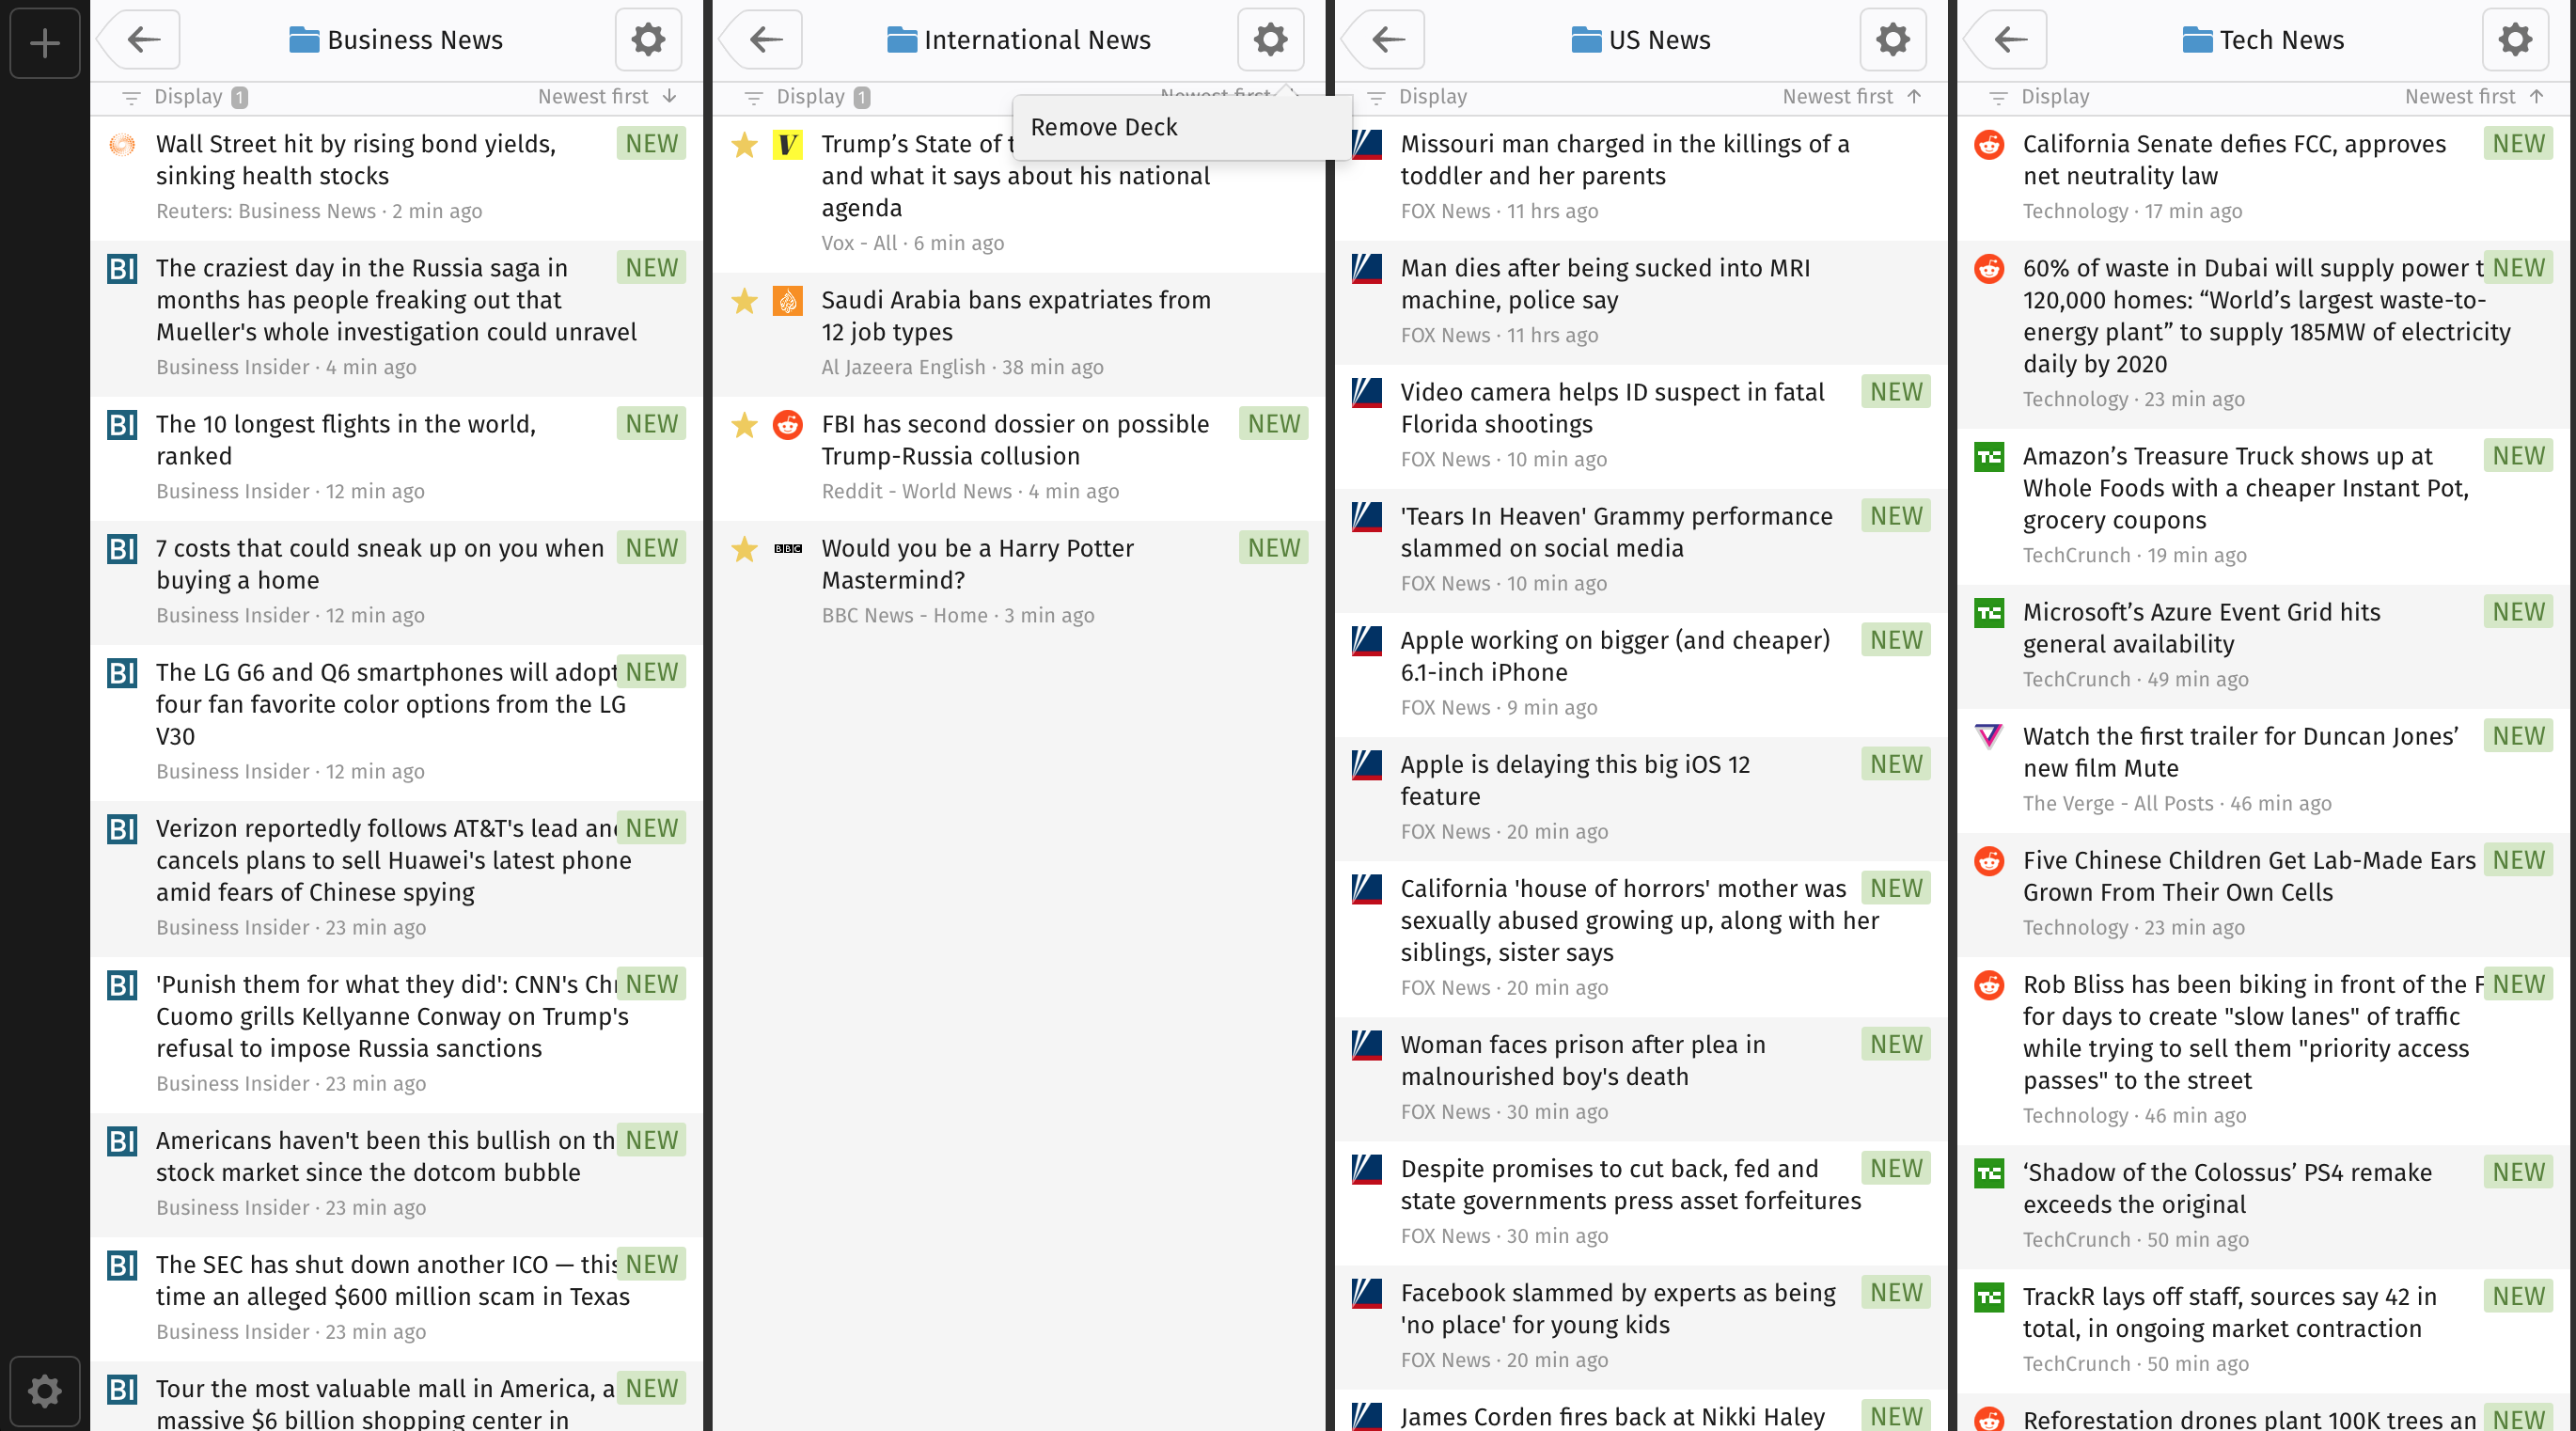Viewport: 2576px width, 1431px height.
Task: Select Remove Deck from the popup menu
Action: tap(1182, 127)
